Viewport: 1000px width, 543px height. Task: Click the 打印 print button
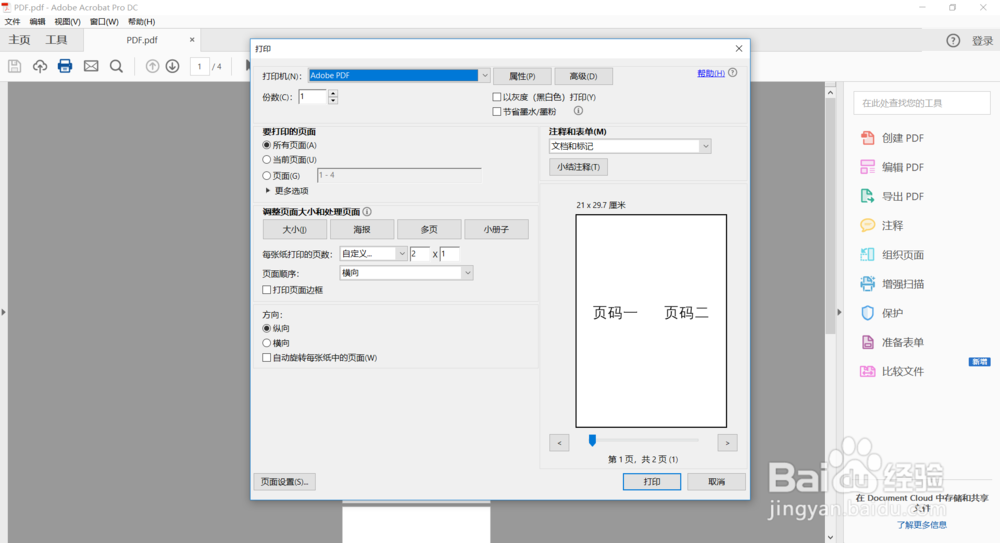tap(652, 482)
